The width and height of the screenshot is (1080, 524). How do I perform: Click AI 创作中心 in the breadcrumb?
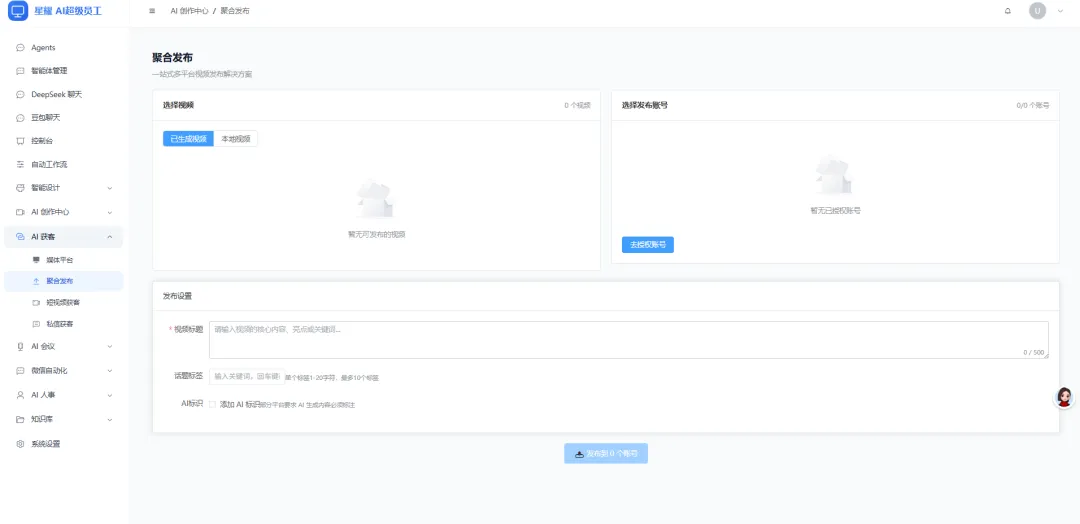click(189, 11)
